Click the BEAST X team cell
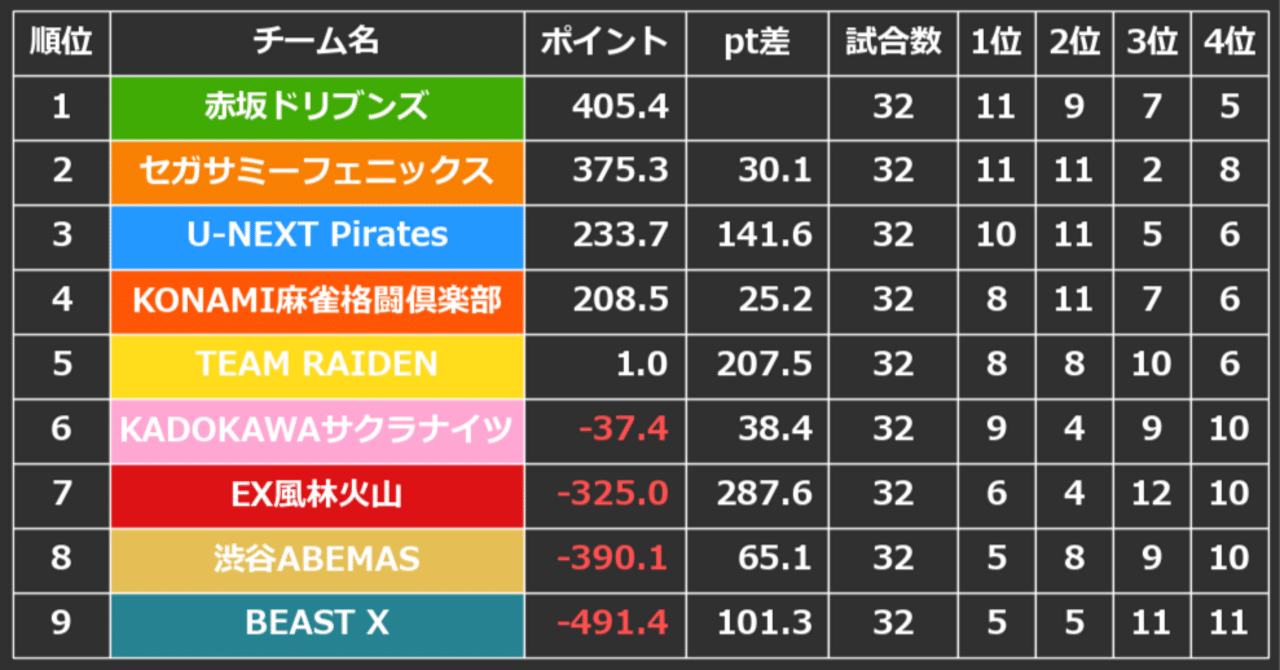Image resolution: width=1280 pixels, height=670 pixels. point(317,624)
